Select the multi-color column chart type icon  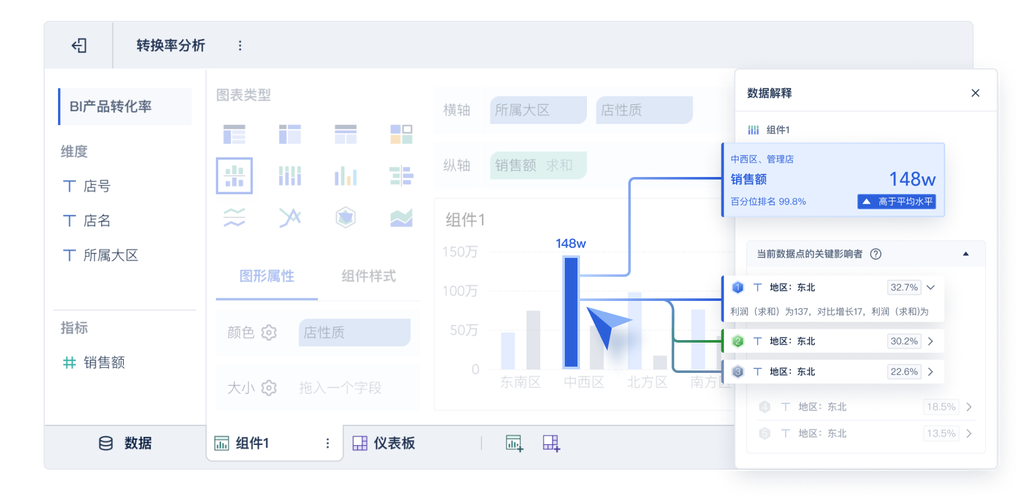point(346,176)
